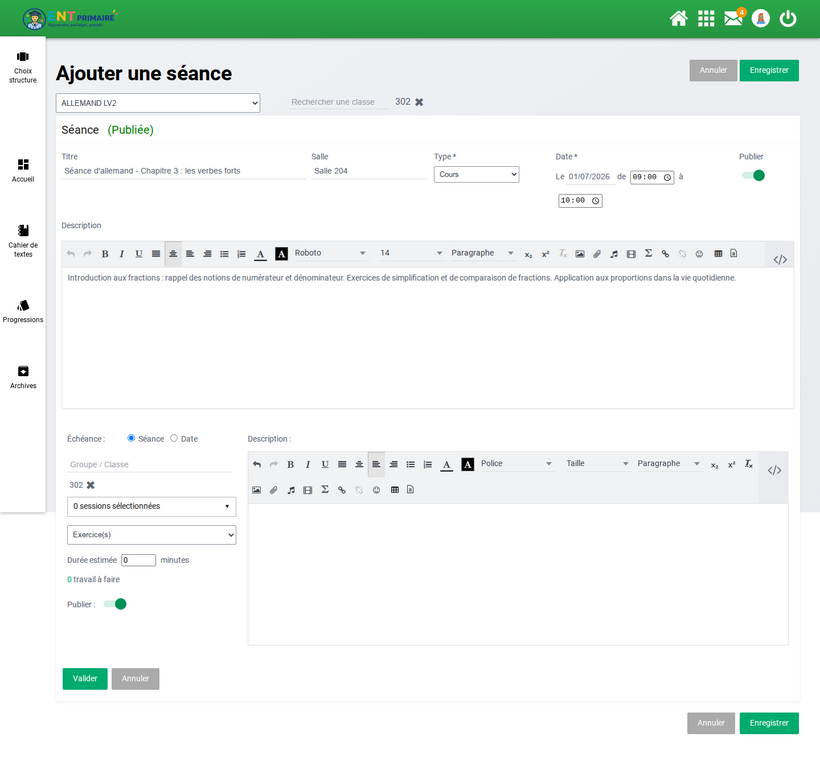Click the Rechercher une classe field
The image size is (820, 774).
click(x=339, y=102)
